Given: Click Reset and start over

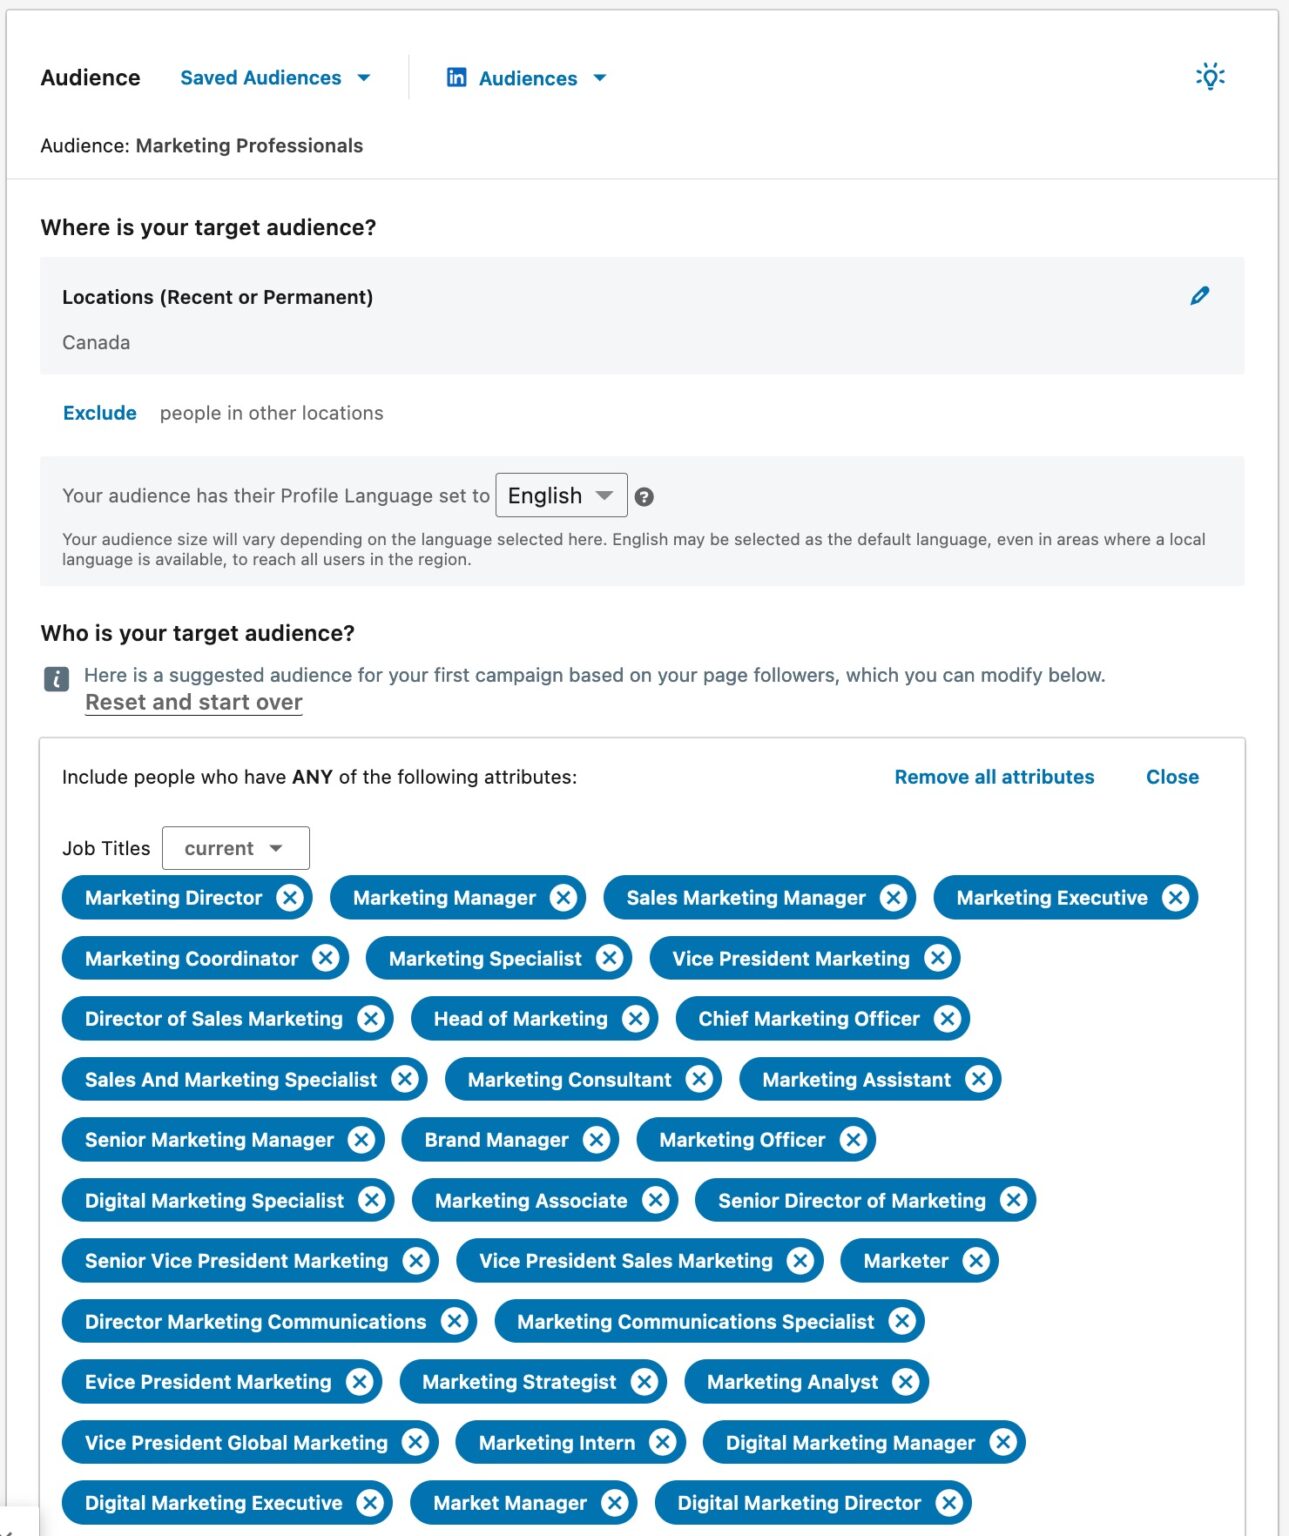Looking at the screenshot, I should coord(193,702).
